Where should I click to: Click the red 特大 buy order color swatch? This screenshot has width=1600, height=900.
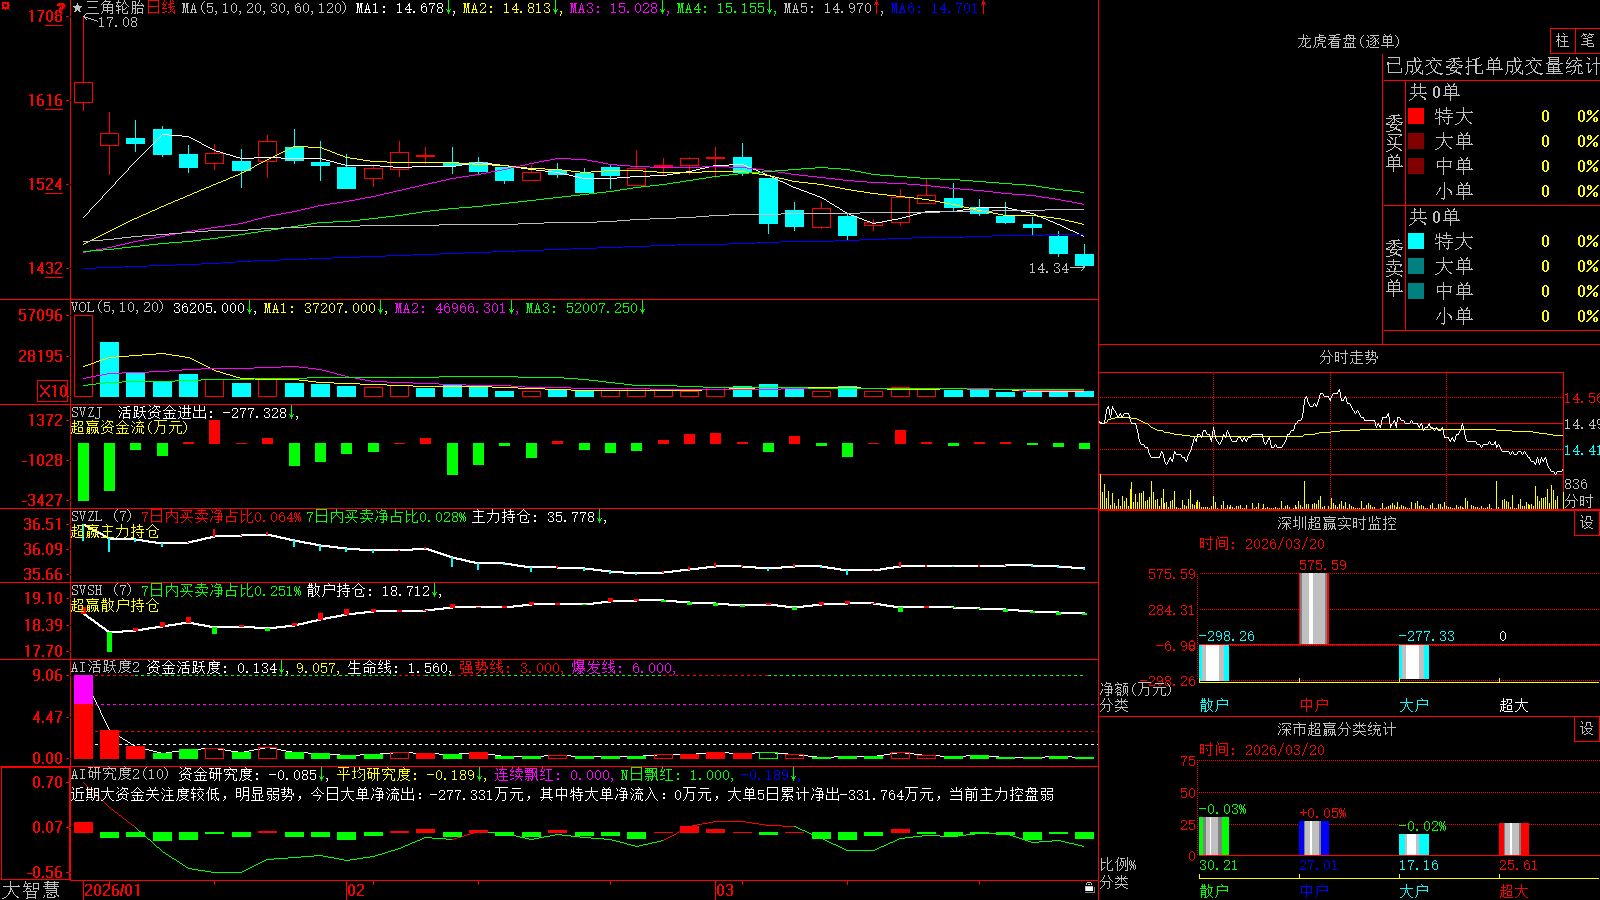pyautogui.click(x=1416, y=116)
